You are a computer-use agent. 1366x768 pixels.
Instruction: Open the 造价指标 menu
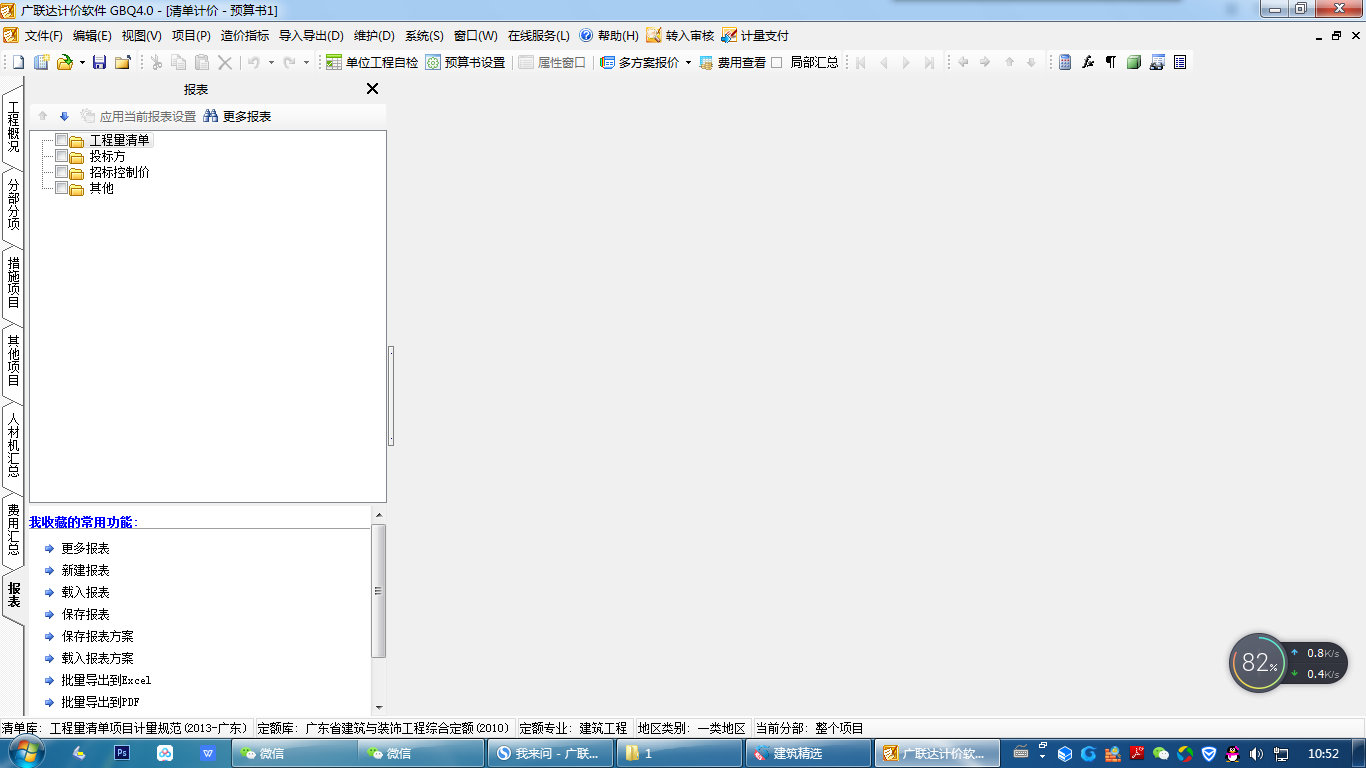(245, 35)
